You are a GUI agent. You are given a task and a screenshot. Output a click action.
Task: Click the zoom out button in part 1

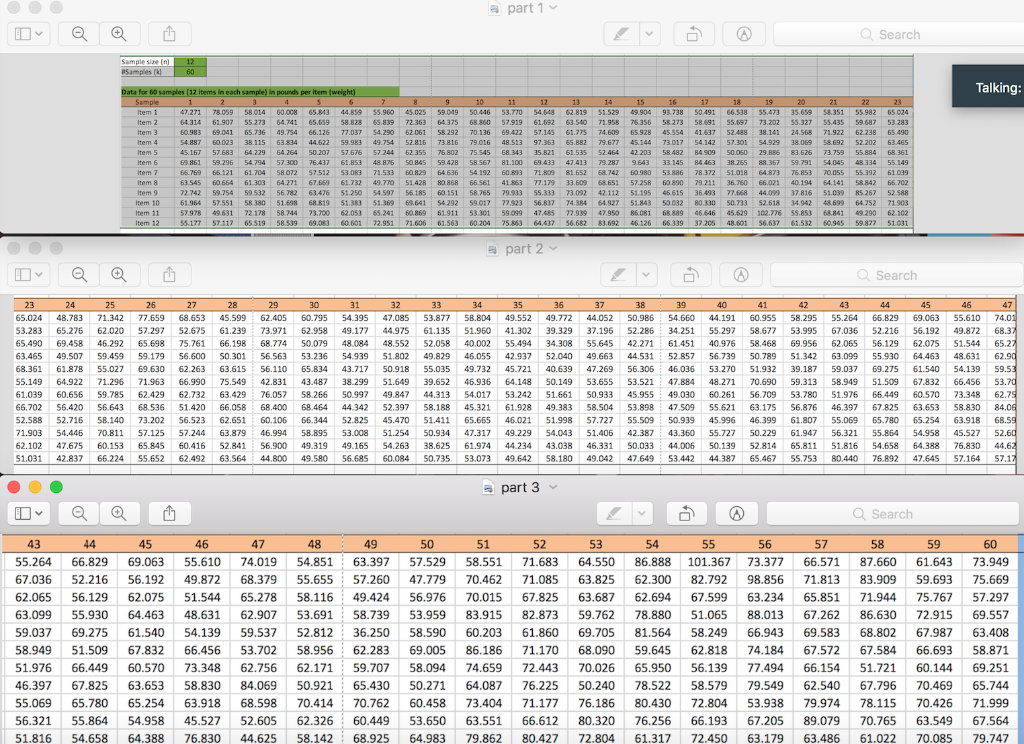click(77, 33)
